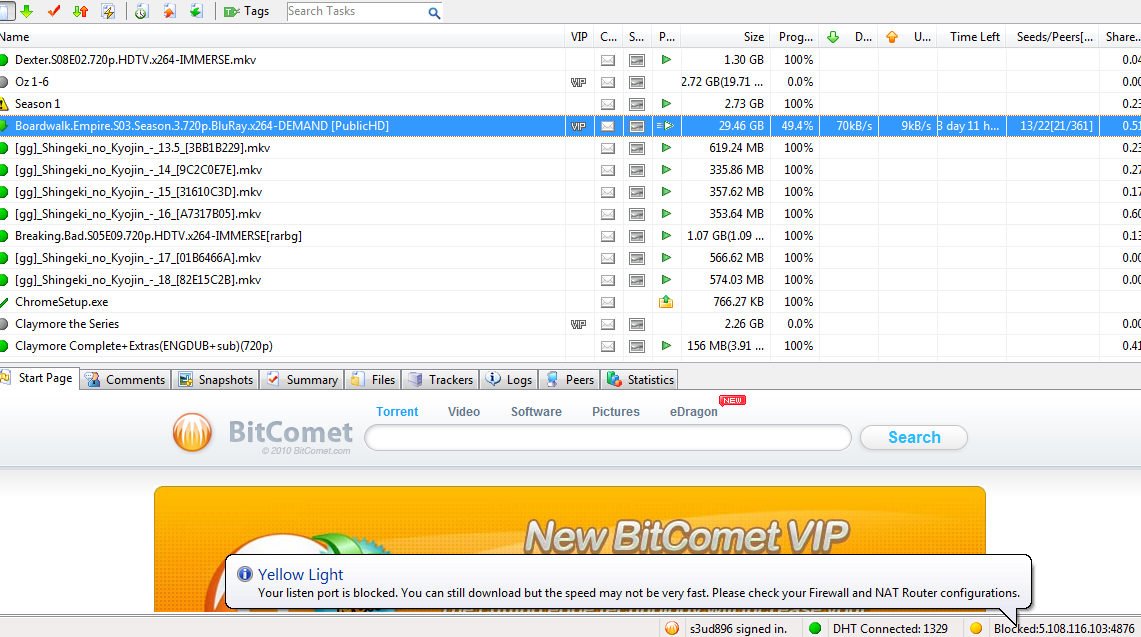Sort by the Seeds/Peers column header
The height and width of the screenshot is (637, 1141).
(x=1054, y=36)
